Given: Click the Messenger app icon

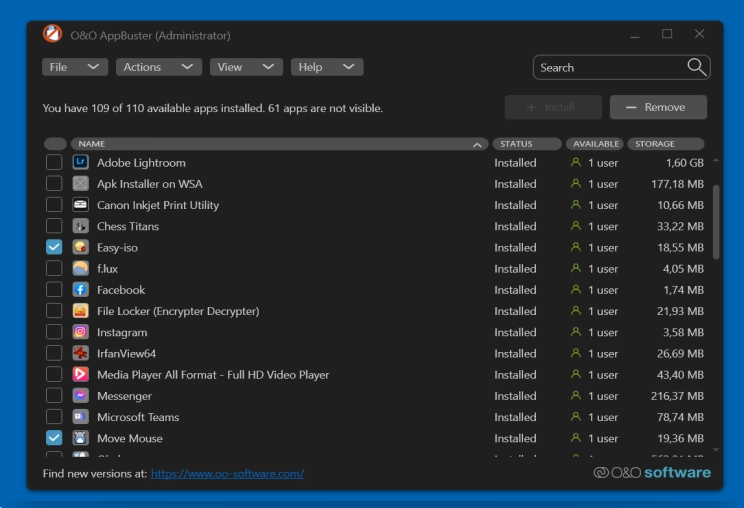Looking at the screenshot, I should pos(81,396).
